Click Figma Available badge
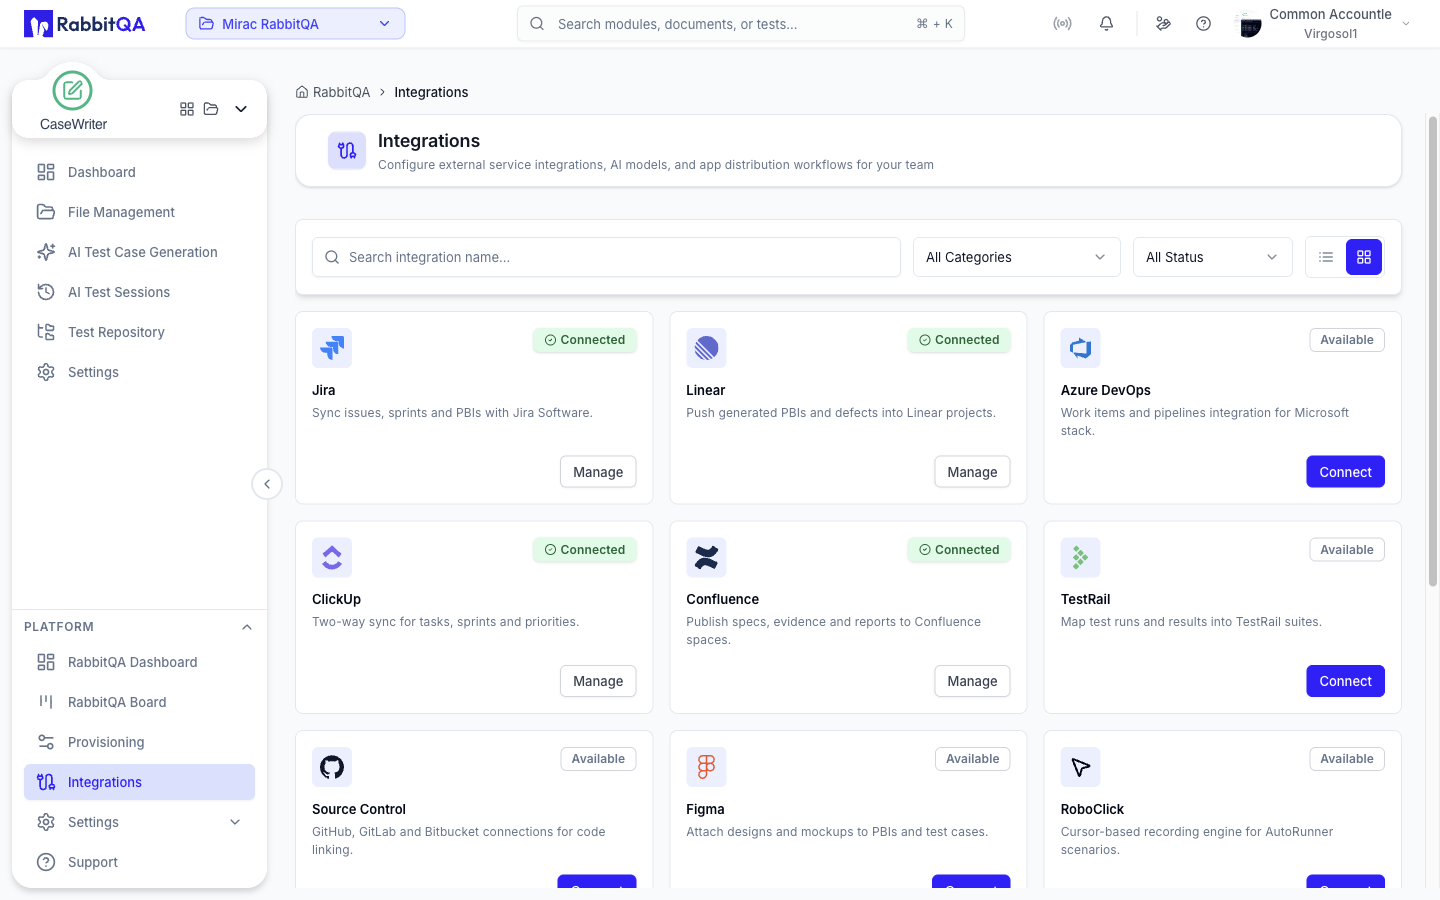 point(973,759)
